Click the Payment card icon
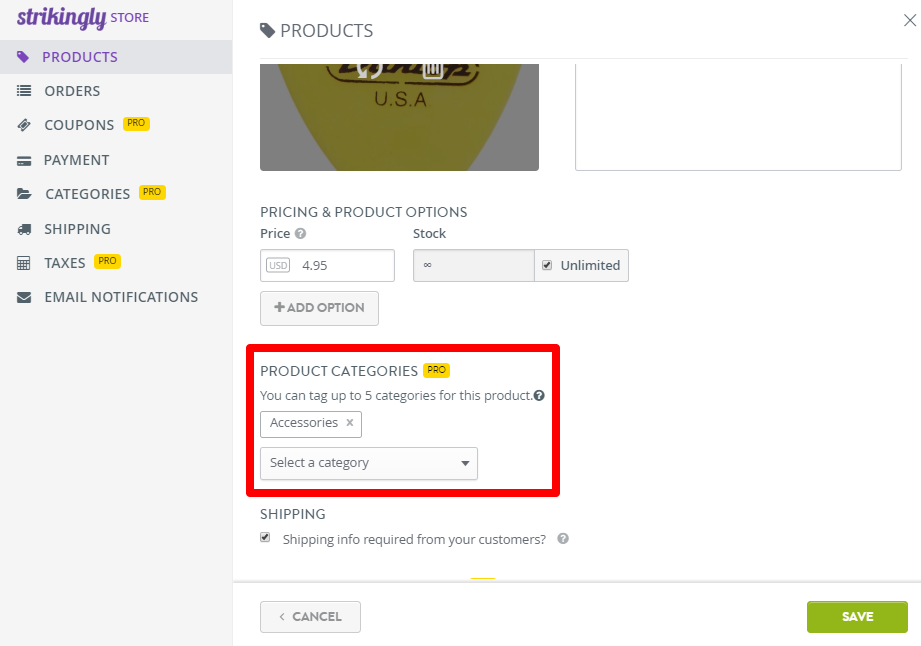The image size is (921, 646). point(24,159)
